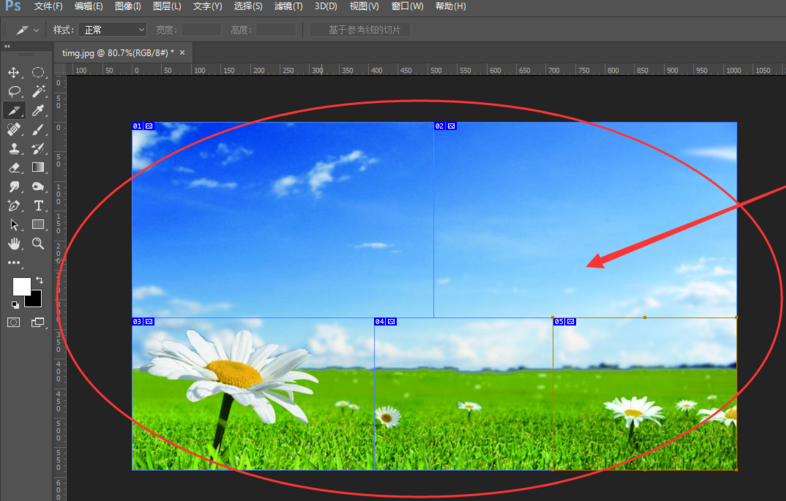Open the 滤镜(T) menu
Viewport: 786px width, 501px height.
coord(288,7)
